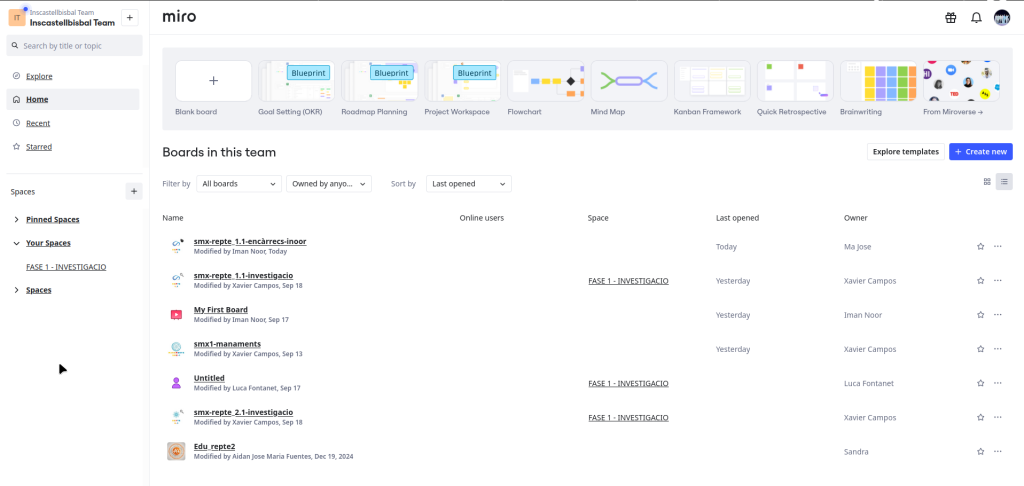The image size is (1024, 486).
Task: Toggle the star on the smx1-manaments board
Action: (980, 349)
